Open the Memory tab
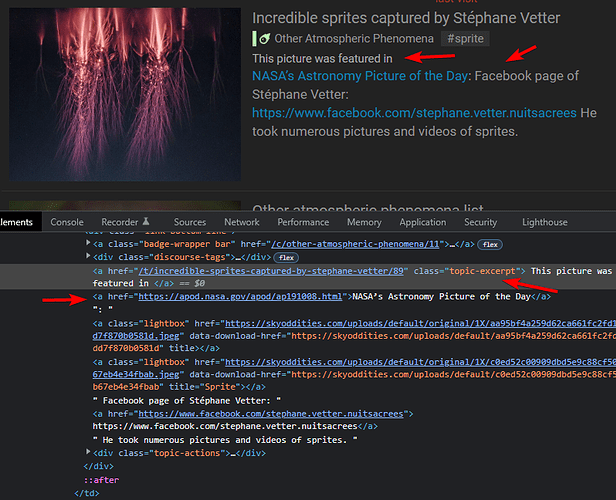Screen dimensions: 616x500 364,222
